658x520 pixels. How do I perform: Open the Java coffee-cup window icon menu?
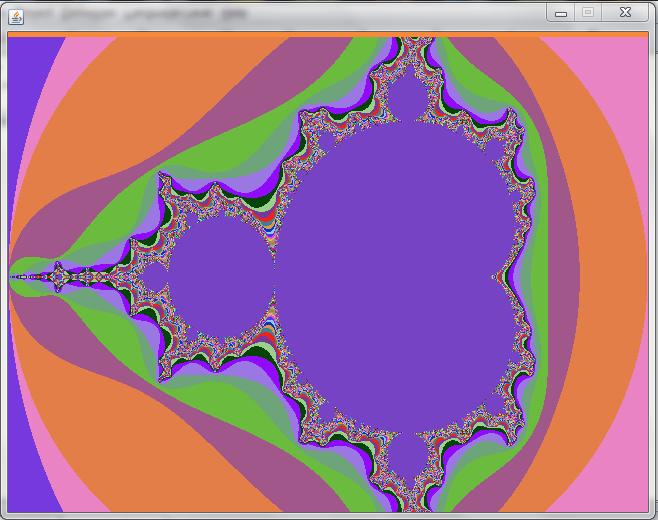click(16, 17)
